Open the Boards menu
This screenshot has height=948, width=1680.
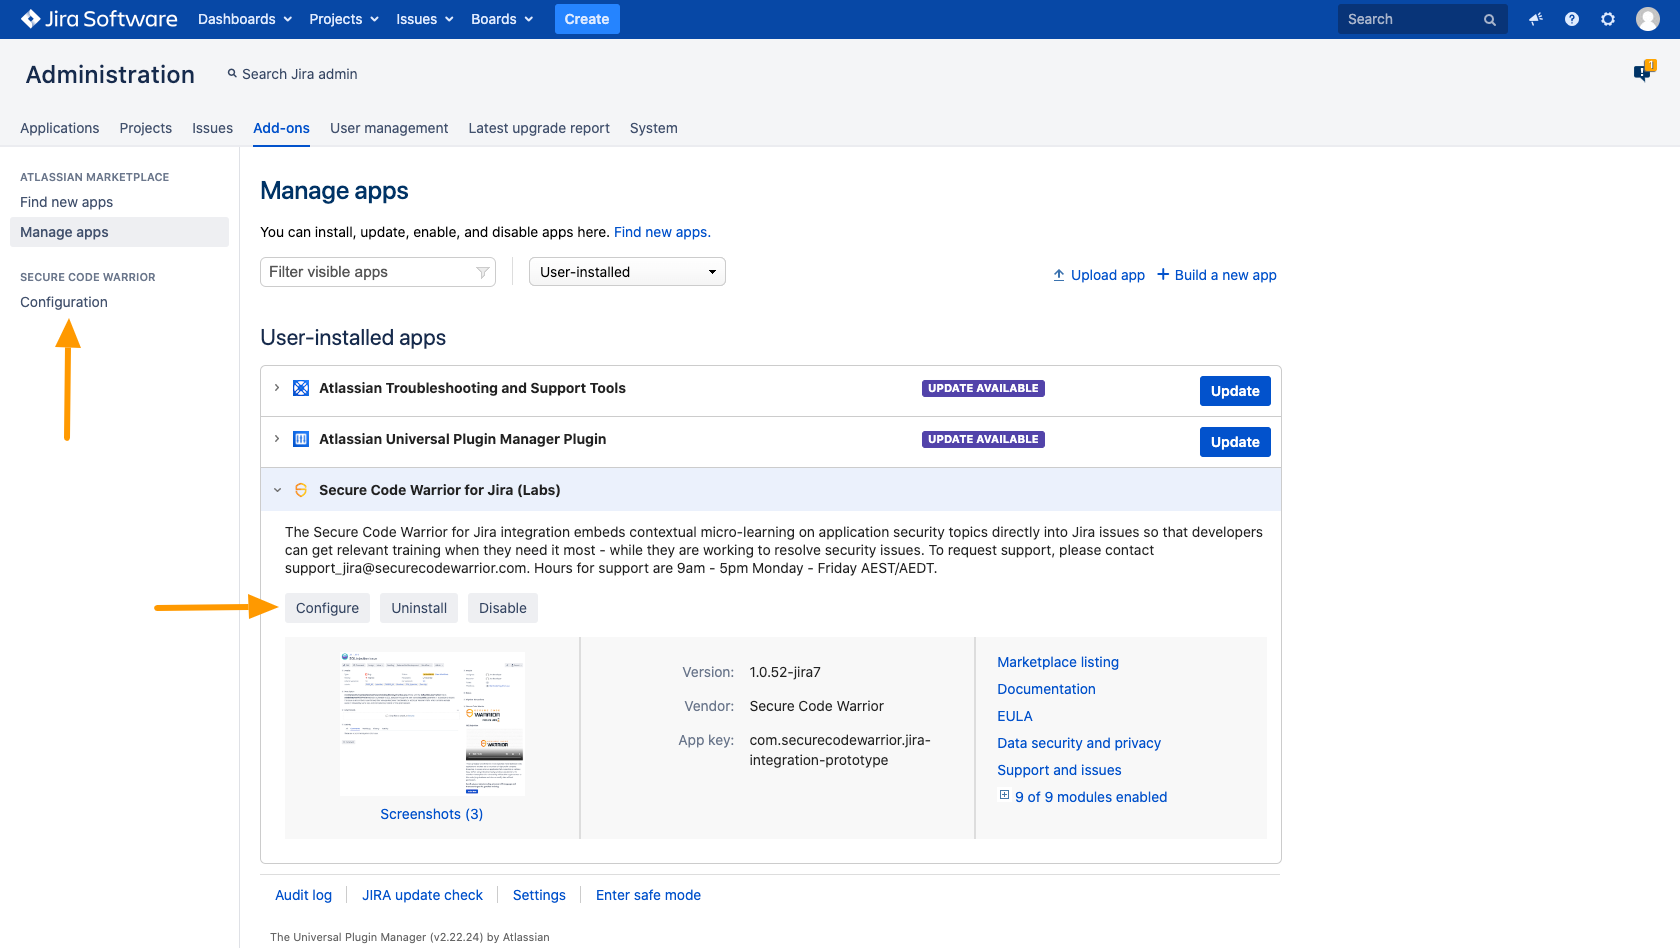click(502, 19)
